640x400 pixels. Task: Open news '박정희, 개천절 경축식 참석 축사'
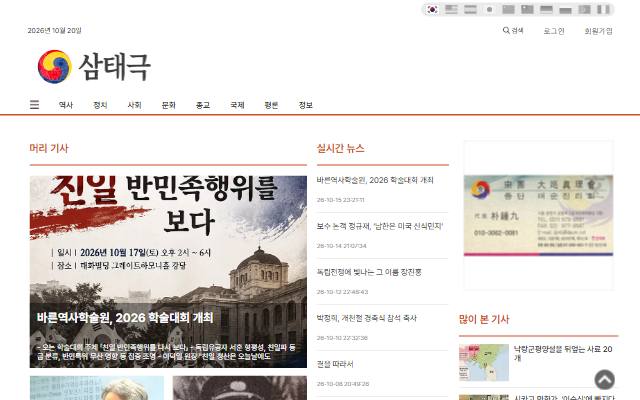click(367, 318)
